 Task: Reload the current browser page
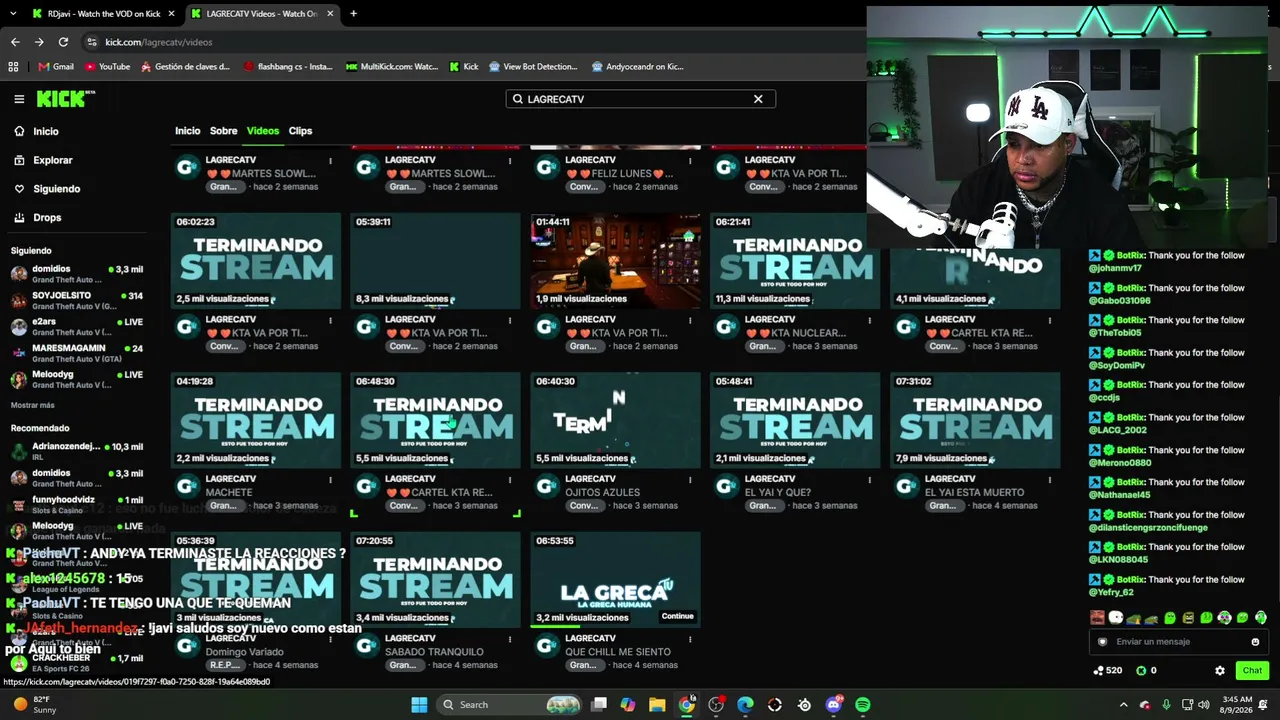[63, 42]
